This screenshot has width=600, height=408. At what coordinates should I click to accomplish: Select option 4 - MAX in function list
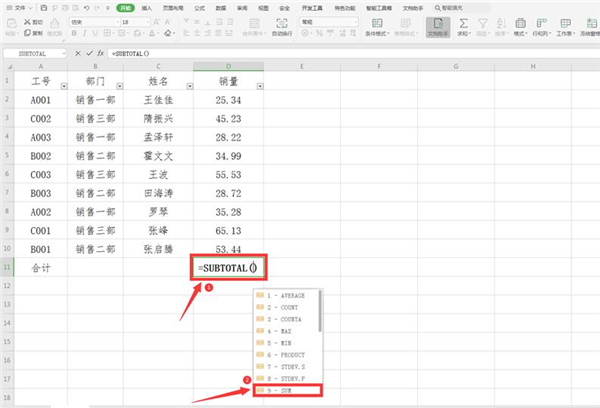click(286, 331)
